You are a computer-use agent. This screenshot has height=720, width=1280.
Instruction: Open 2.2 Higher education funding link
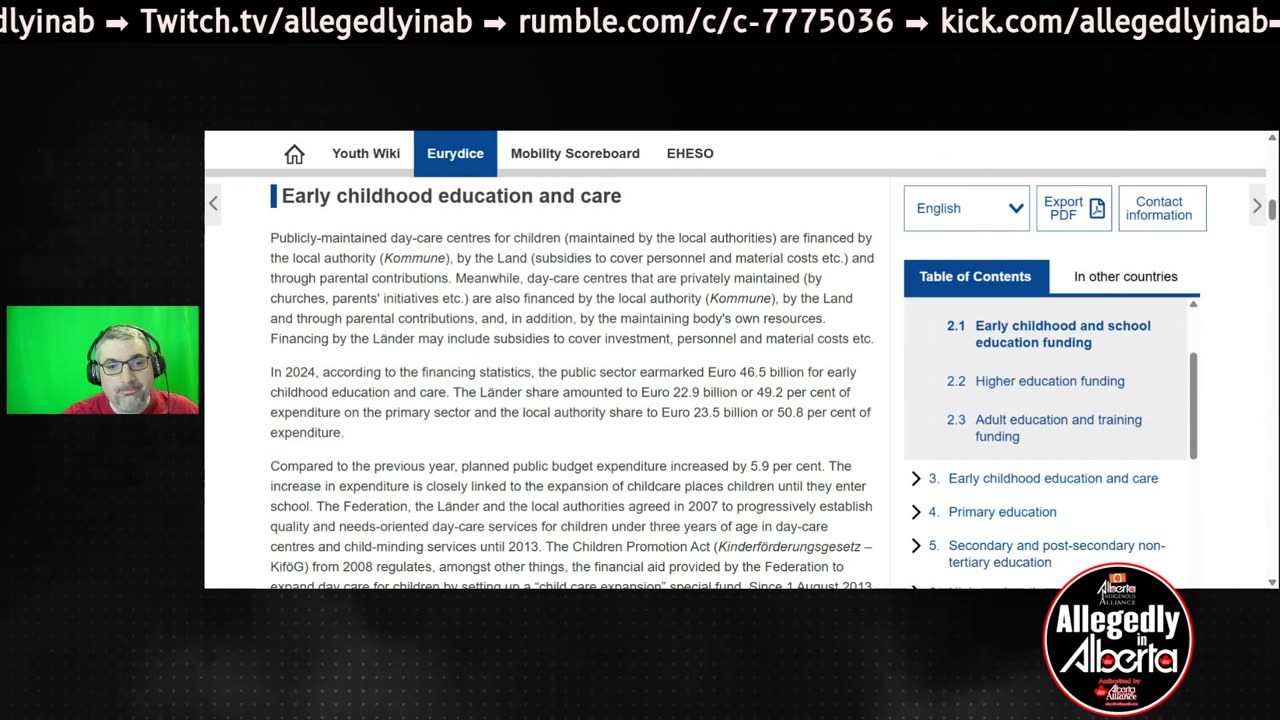1049,381
